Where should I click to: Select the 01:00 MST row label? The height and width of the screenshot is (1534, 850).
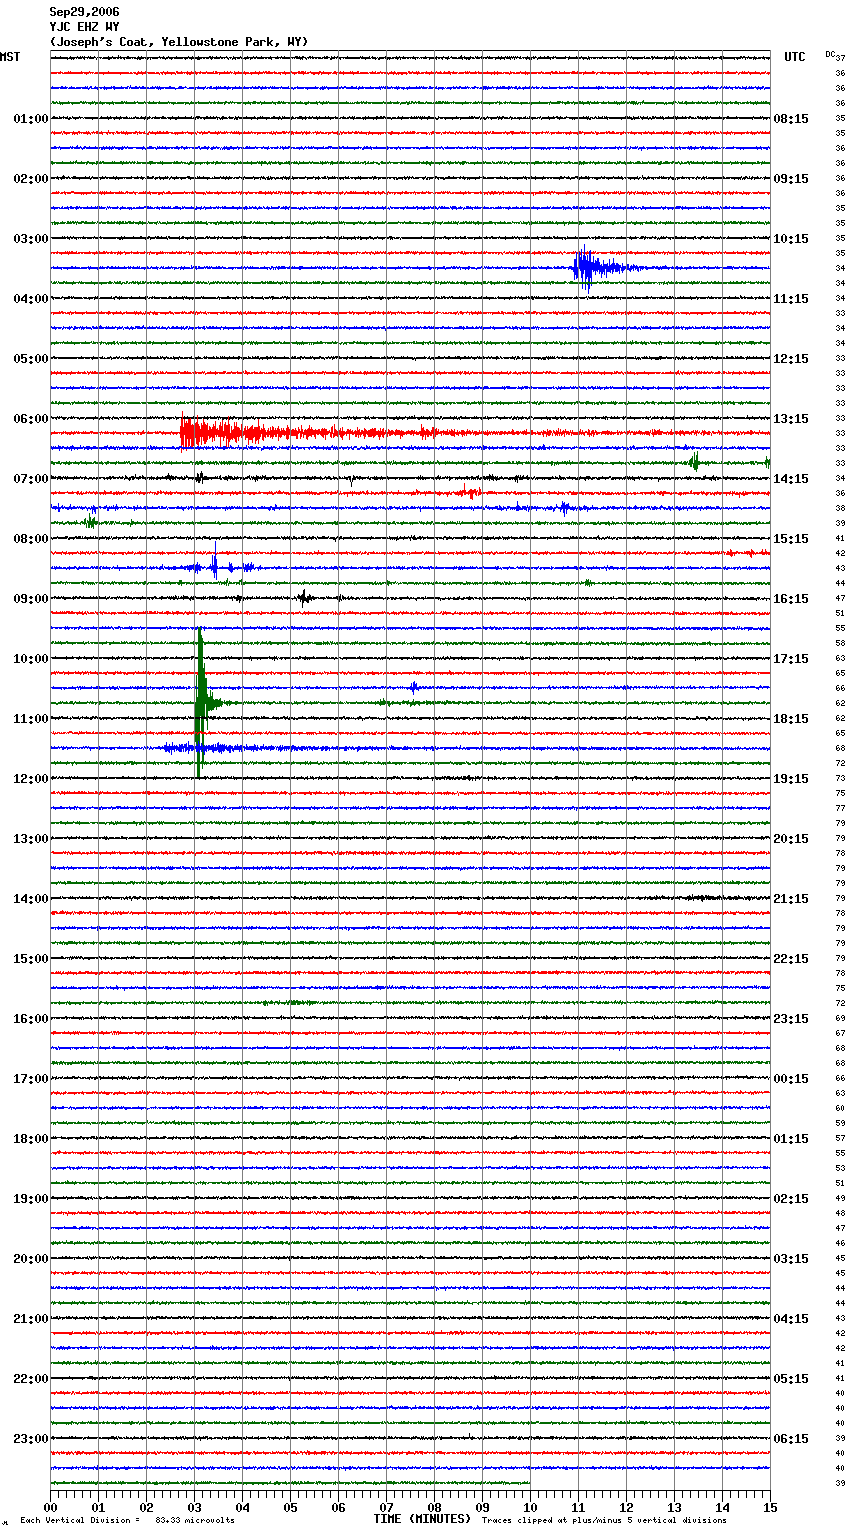[x=31, y=119]
